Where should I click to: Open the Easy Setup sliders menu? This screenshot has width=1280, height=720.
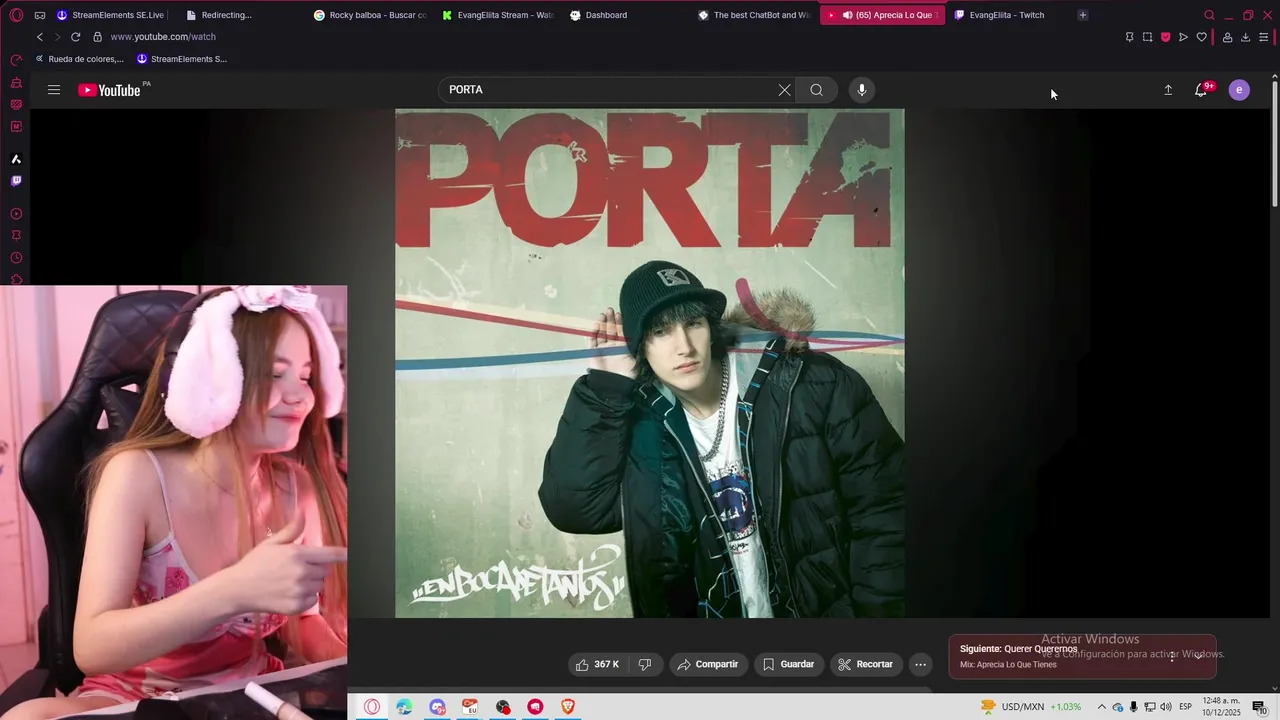1263,37
